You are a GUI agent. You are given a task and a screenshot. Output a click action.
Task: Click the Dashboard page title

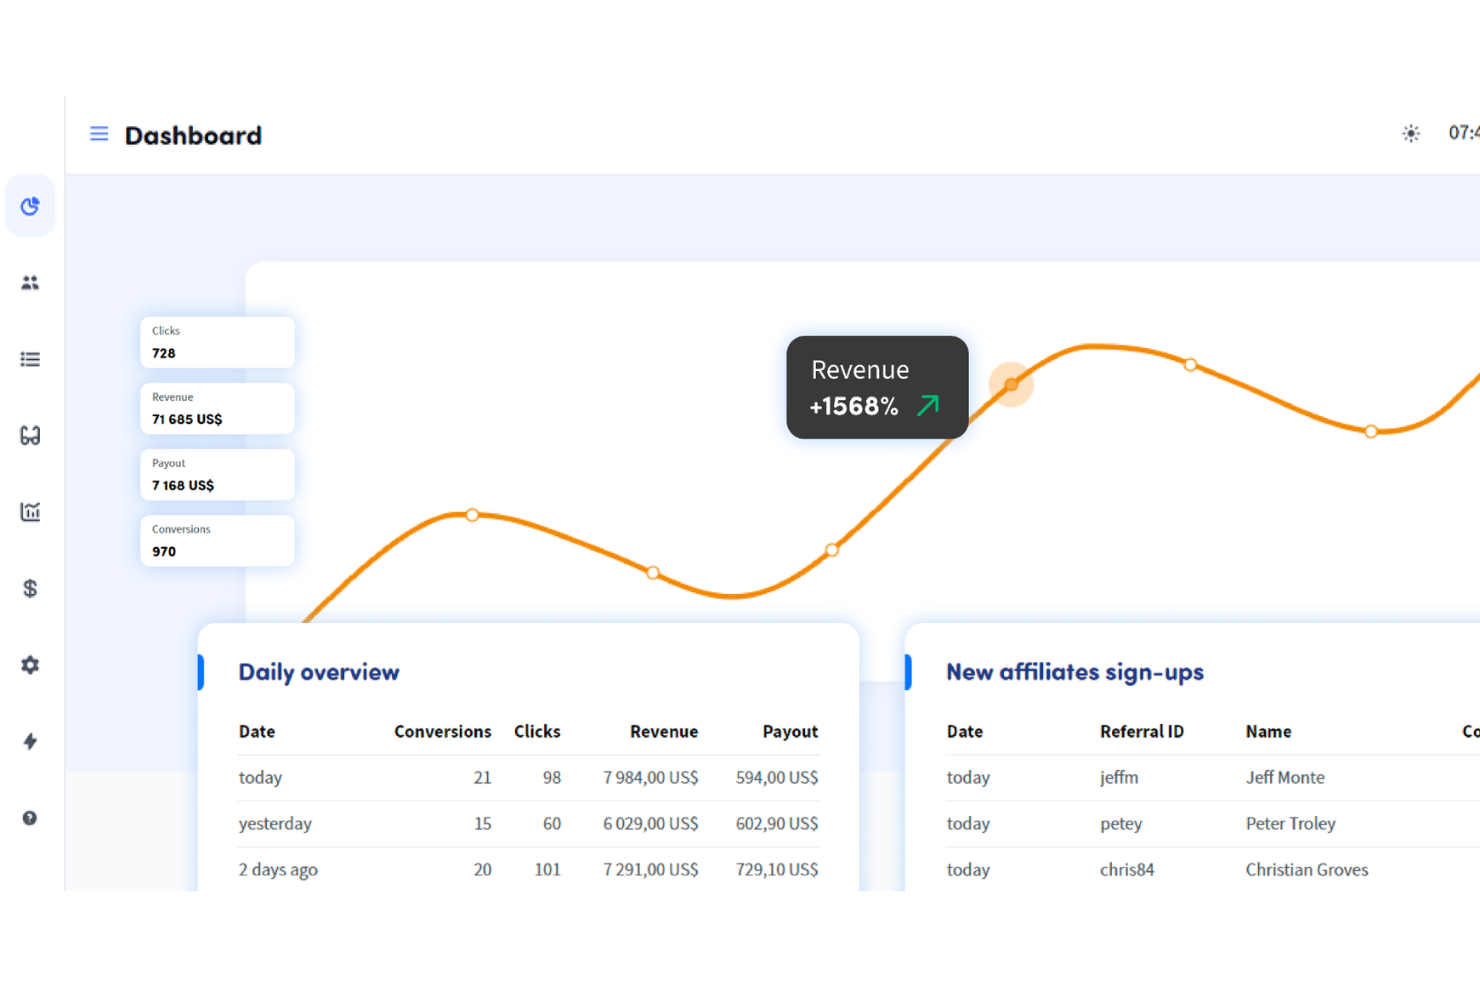[x=193, y=135]
